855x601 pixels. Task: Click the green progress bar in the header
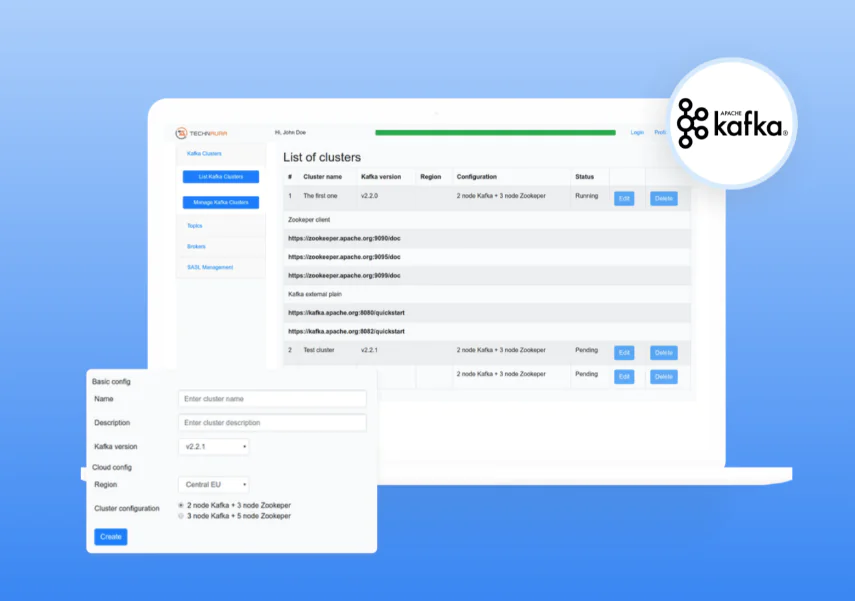click(x=495, y=133)
